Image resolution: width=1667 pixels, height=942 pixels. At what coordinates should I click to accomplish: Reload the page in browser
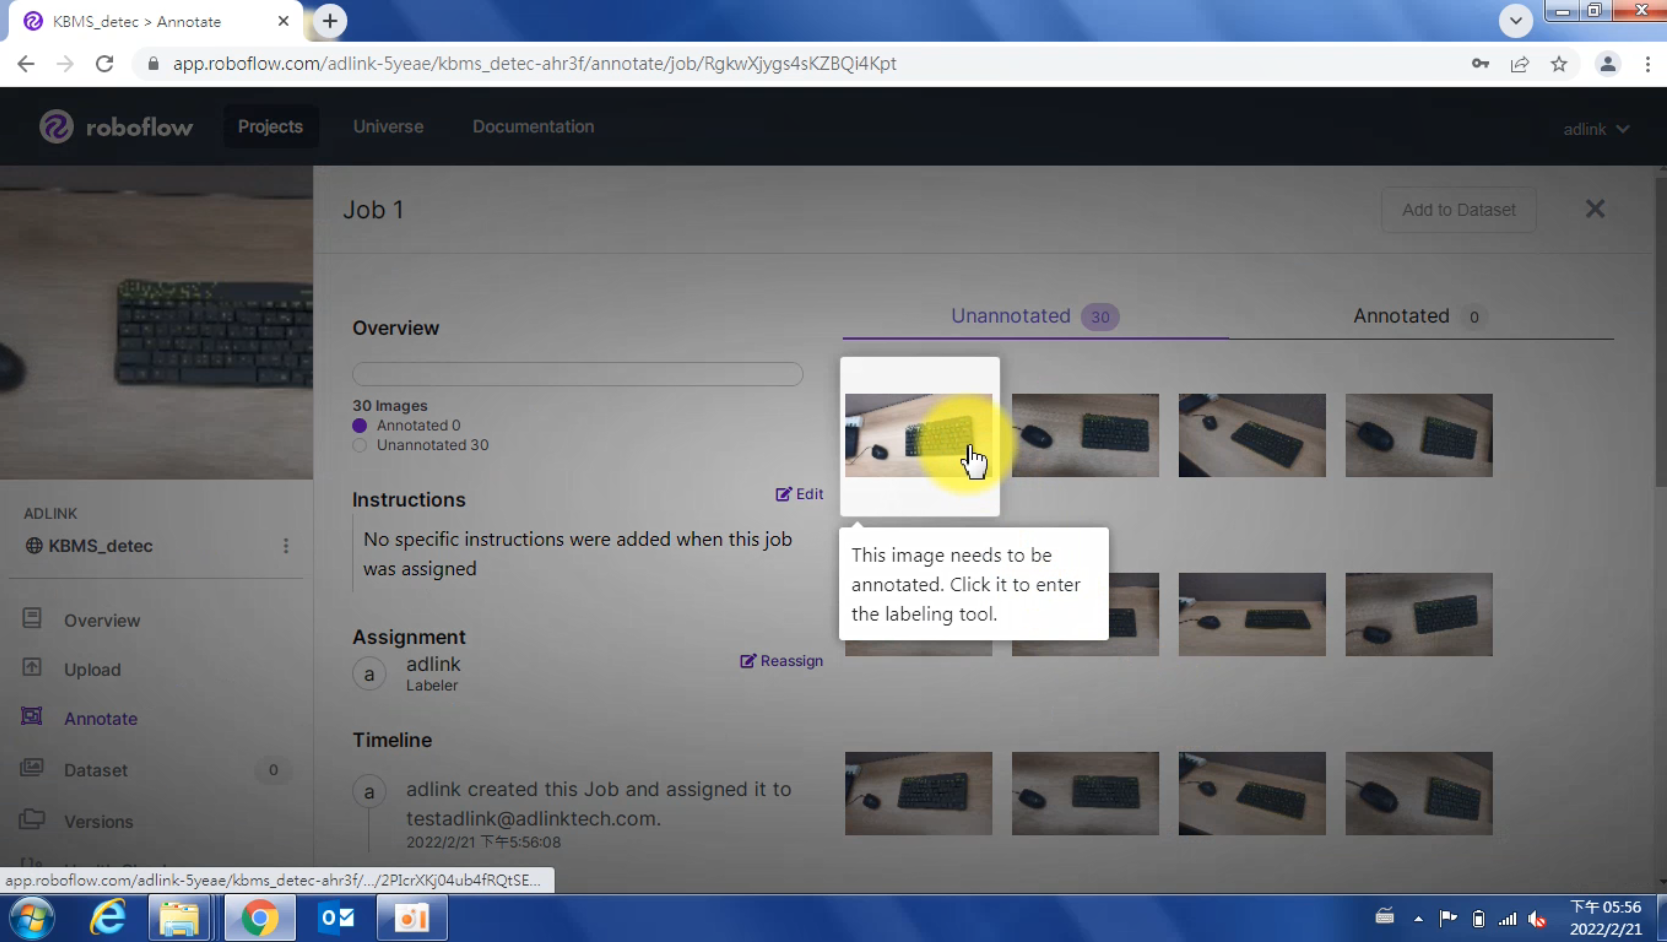pyautogui.click(x=104, y=64)
